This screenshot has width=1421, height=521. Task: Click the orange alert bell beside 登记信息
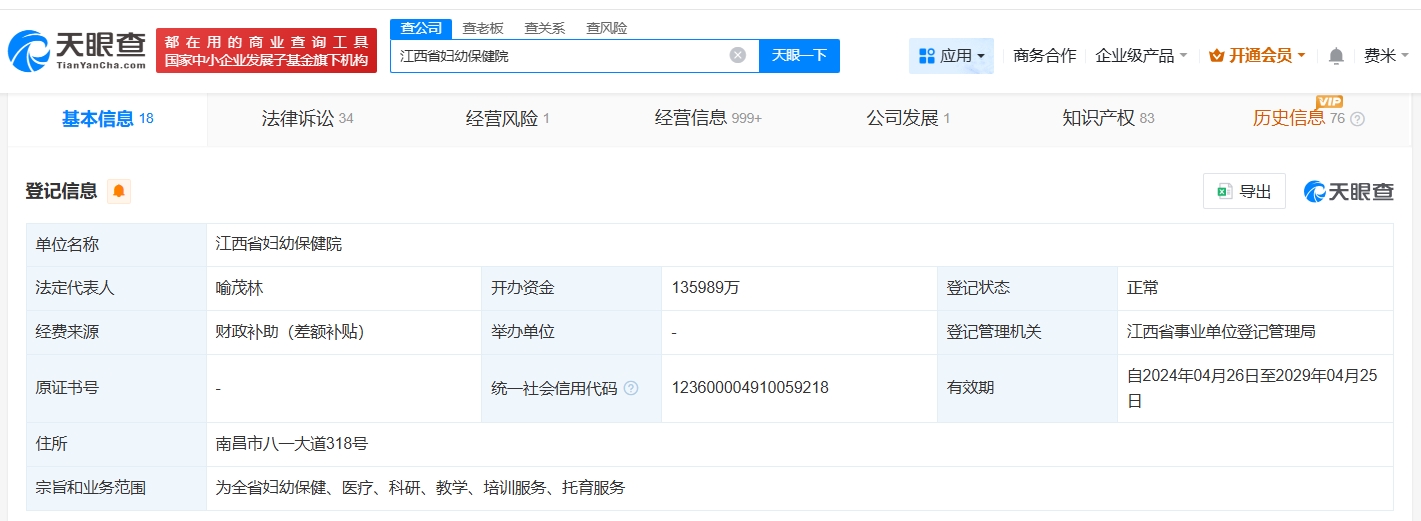(x=119, y=191)
